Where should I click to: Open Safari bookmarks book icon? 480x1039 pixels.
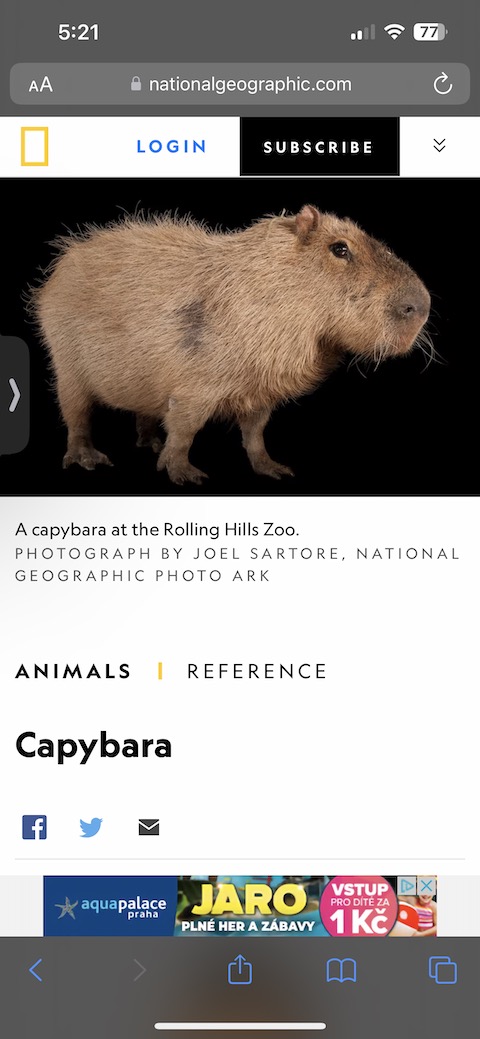(x=341, y=971)
